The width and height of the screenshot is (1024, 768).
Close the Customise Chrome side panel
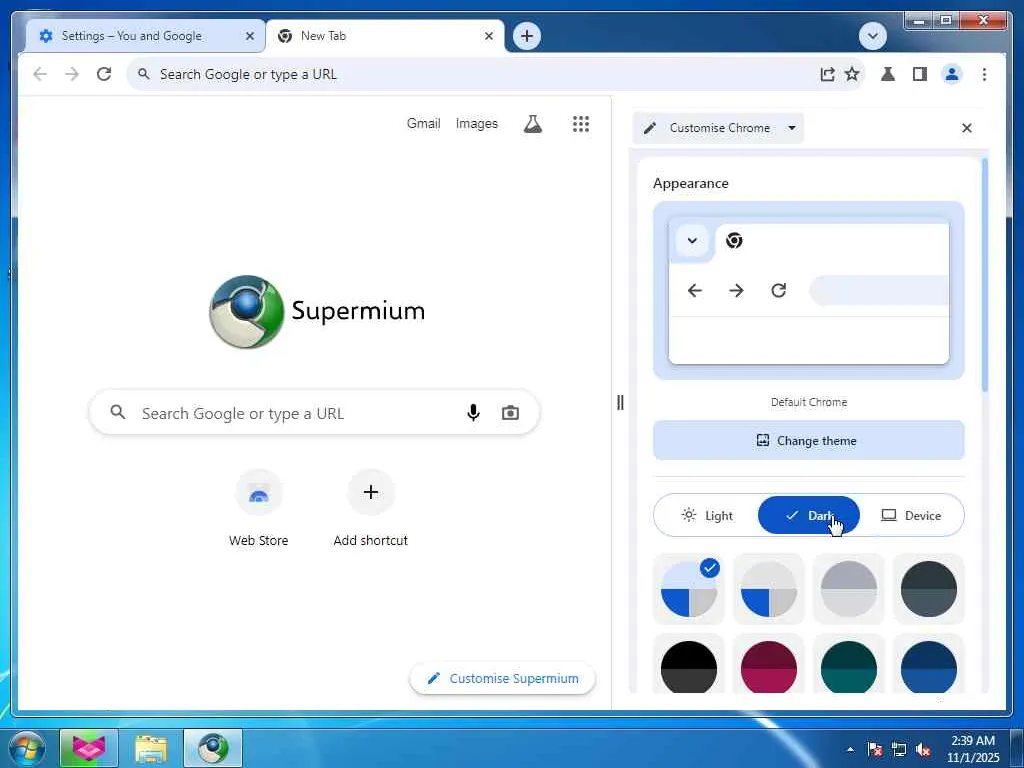(967, 128)
